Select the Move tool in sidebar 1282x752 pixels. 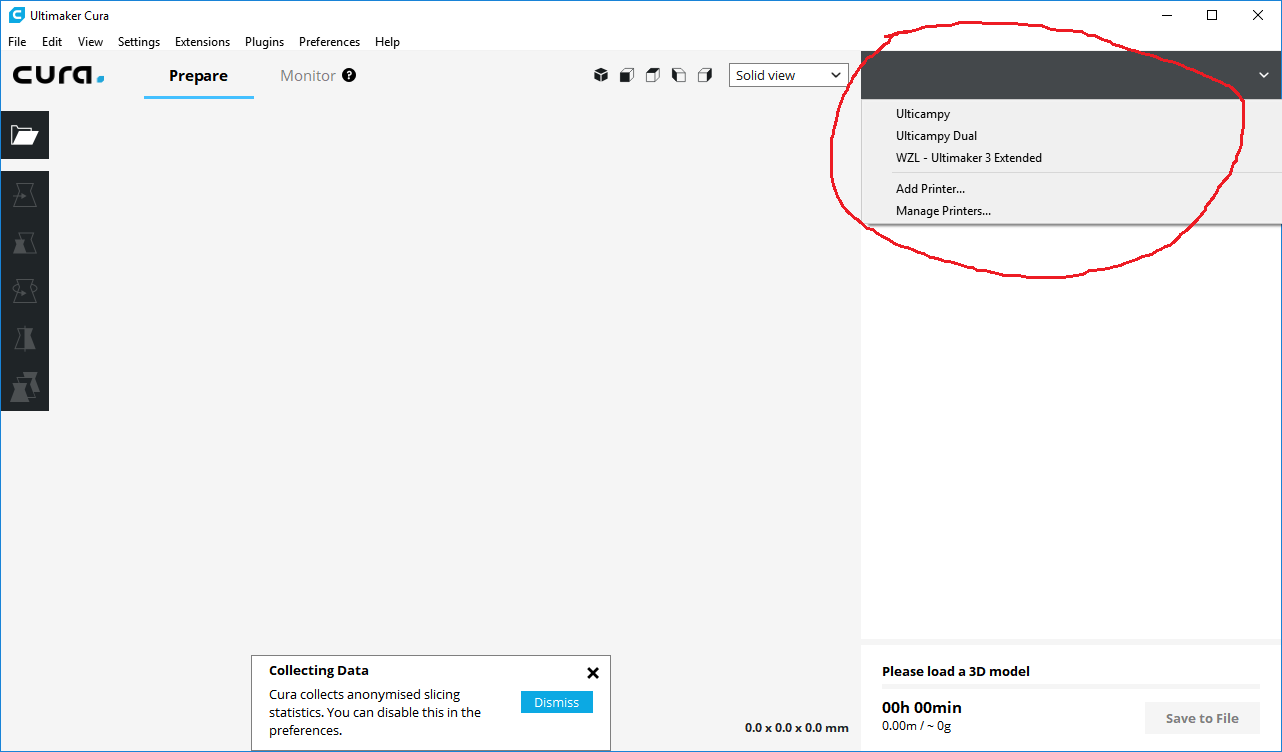(25, 195)
